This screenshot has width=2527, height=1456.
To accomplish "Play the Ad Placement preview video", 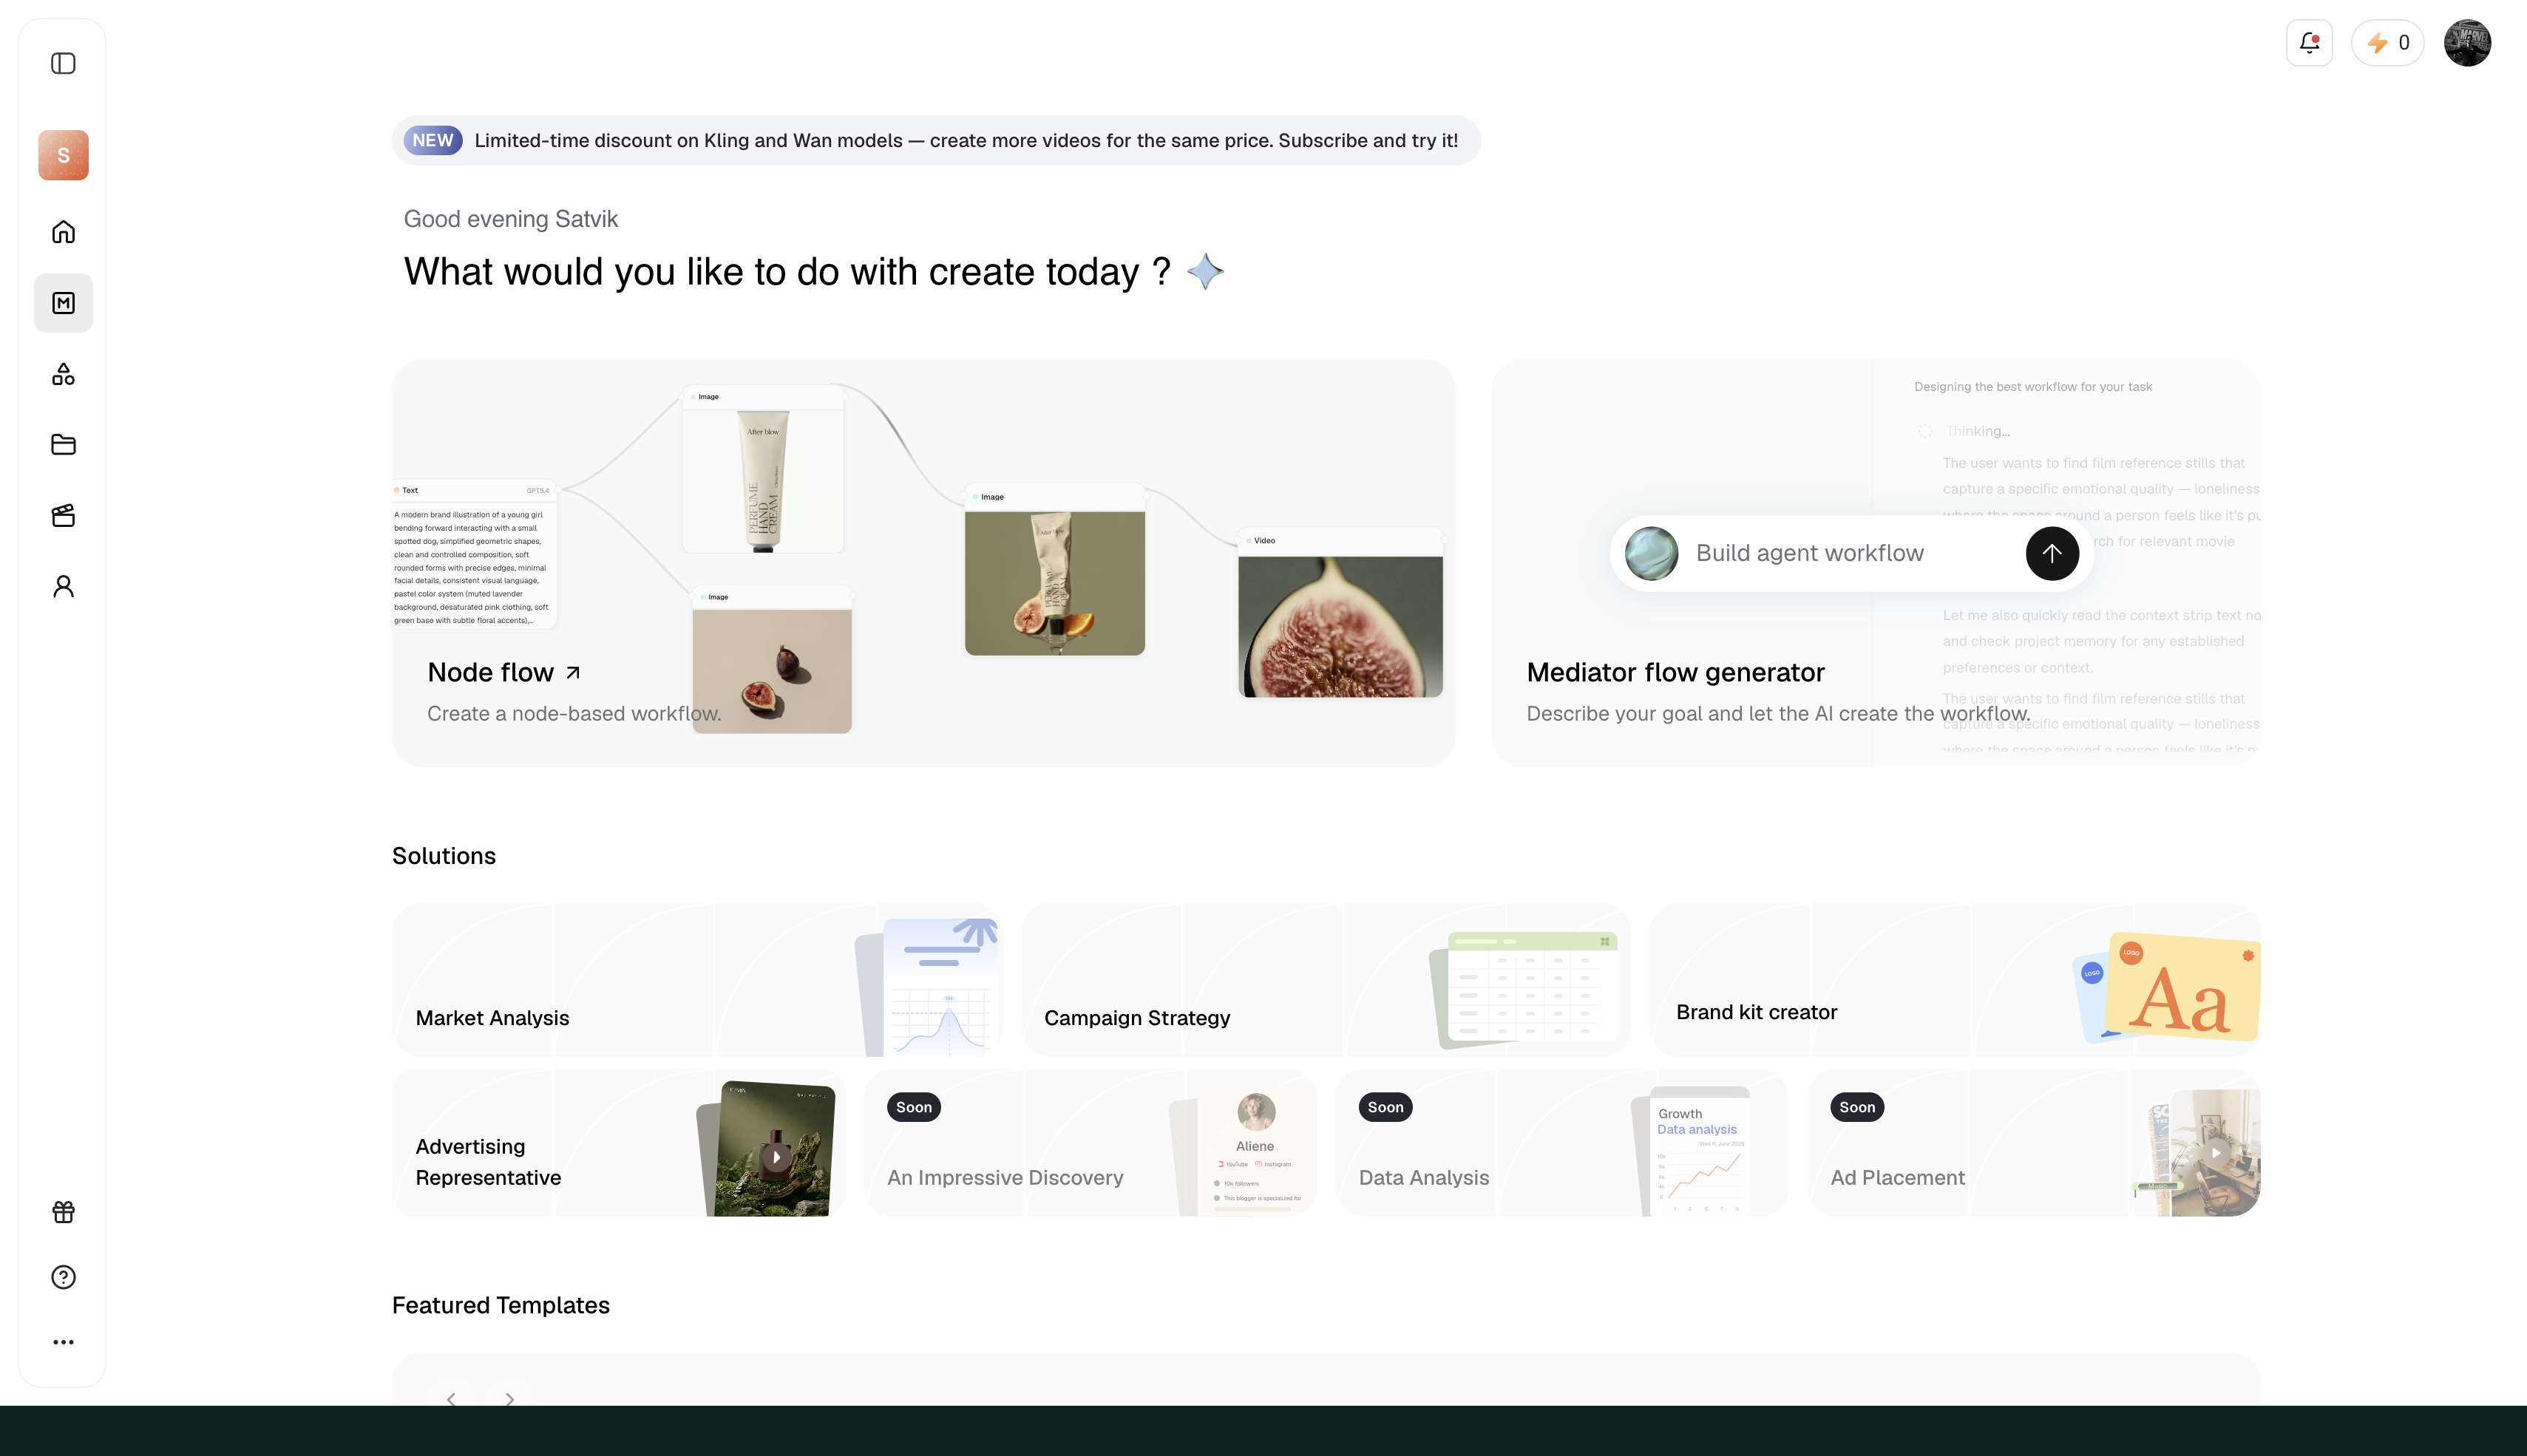I will click(2217, 1153).
